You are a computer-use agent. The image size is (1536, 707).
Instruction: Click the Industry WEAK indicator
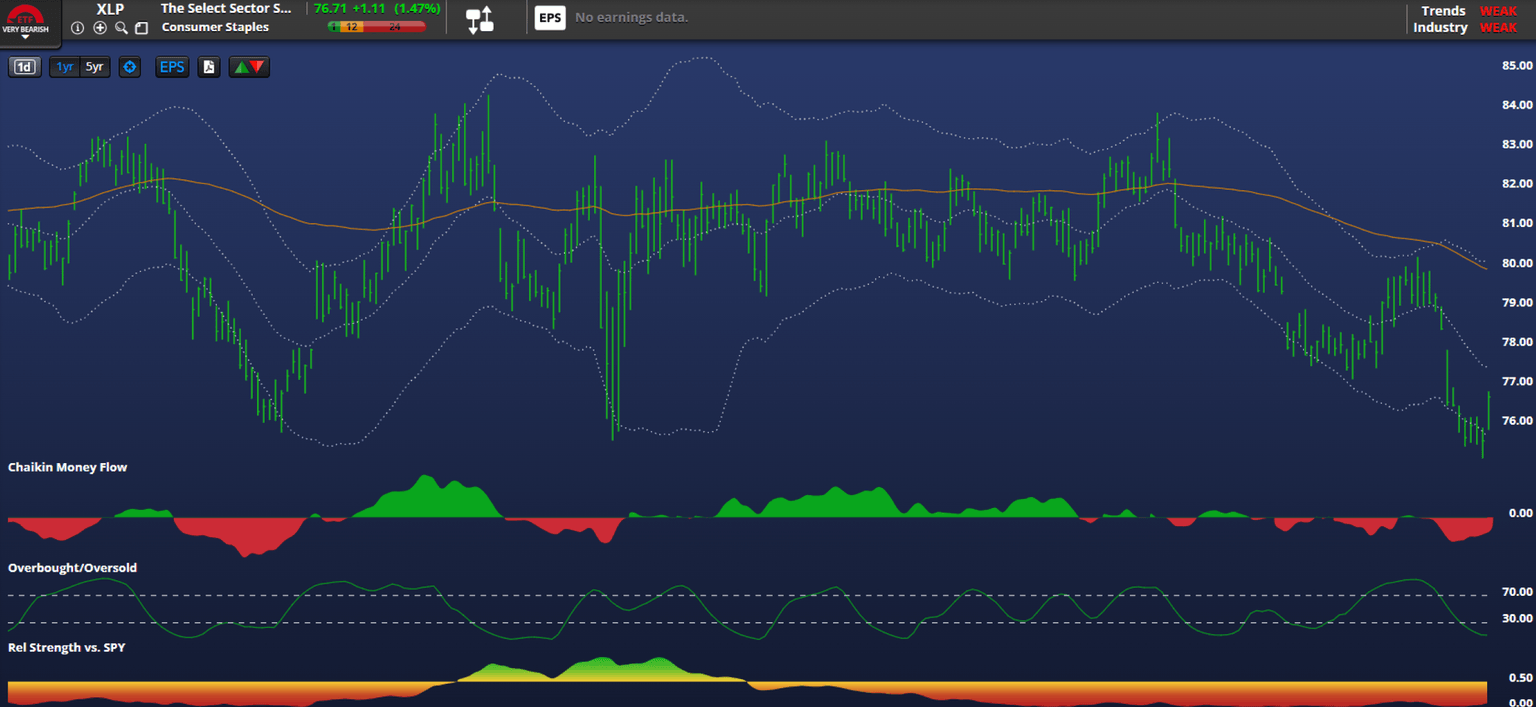pyautogui.click(x=1498, y=27)
